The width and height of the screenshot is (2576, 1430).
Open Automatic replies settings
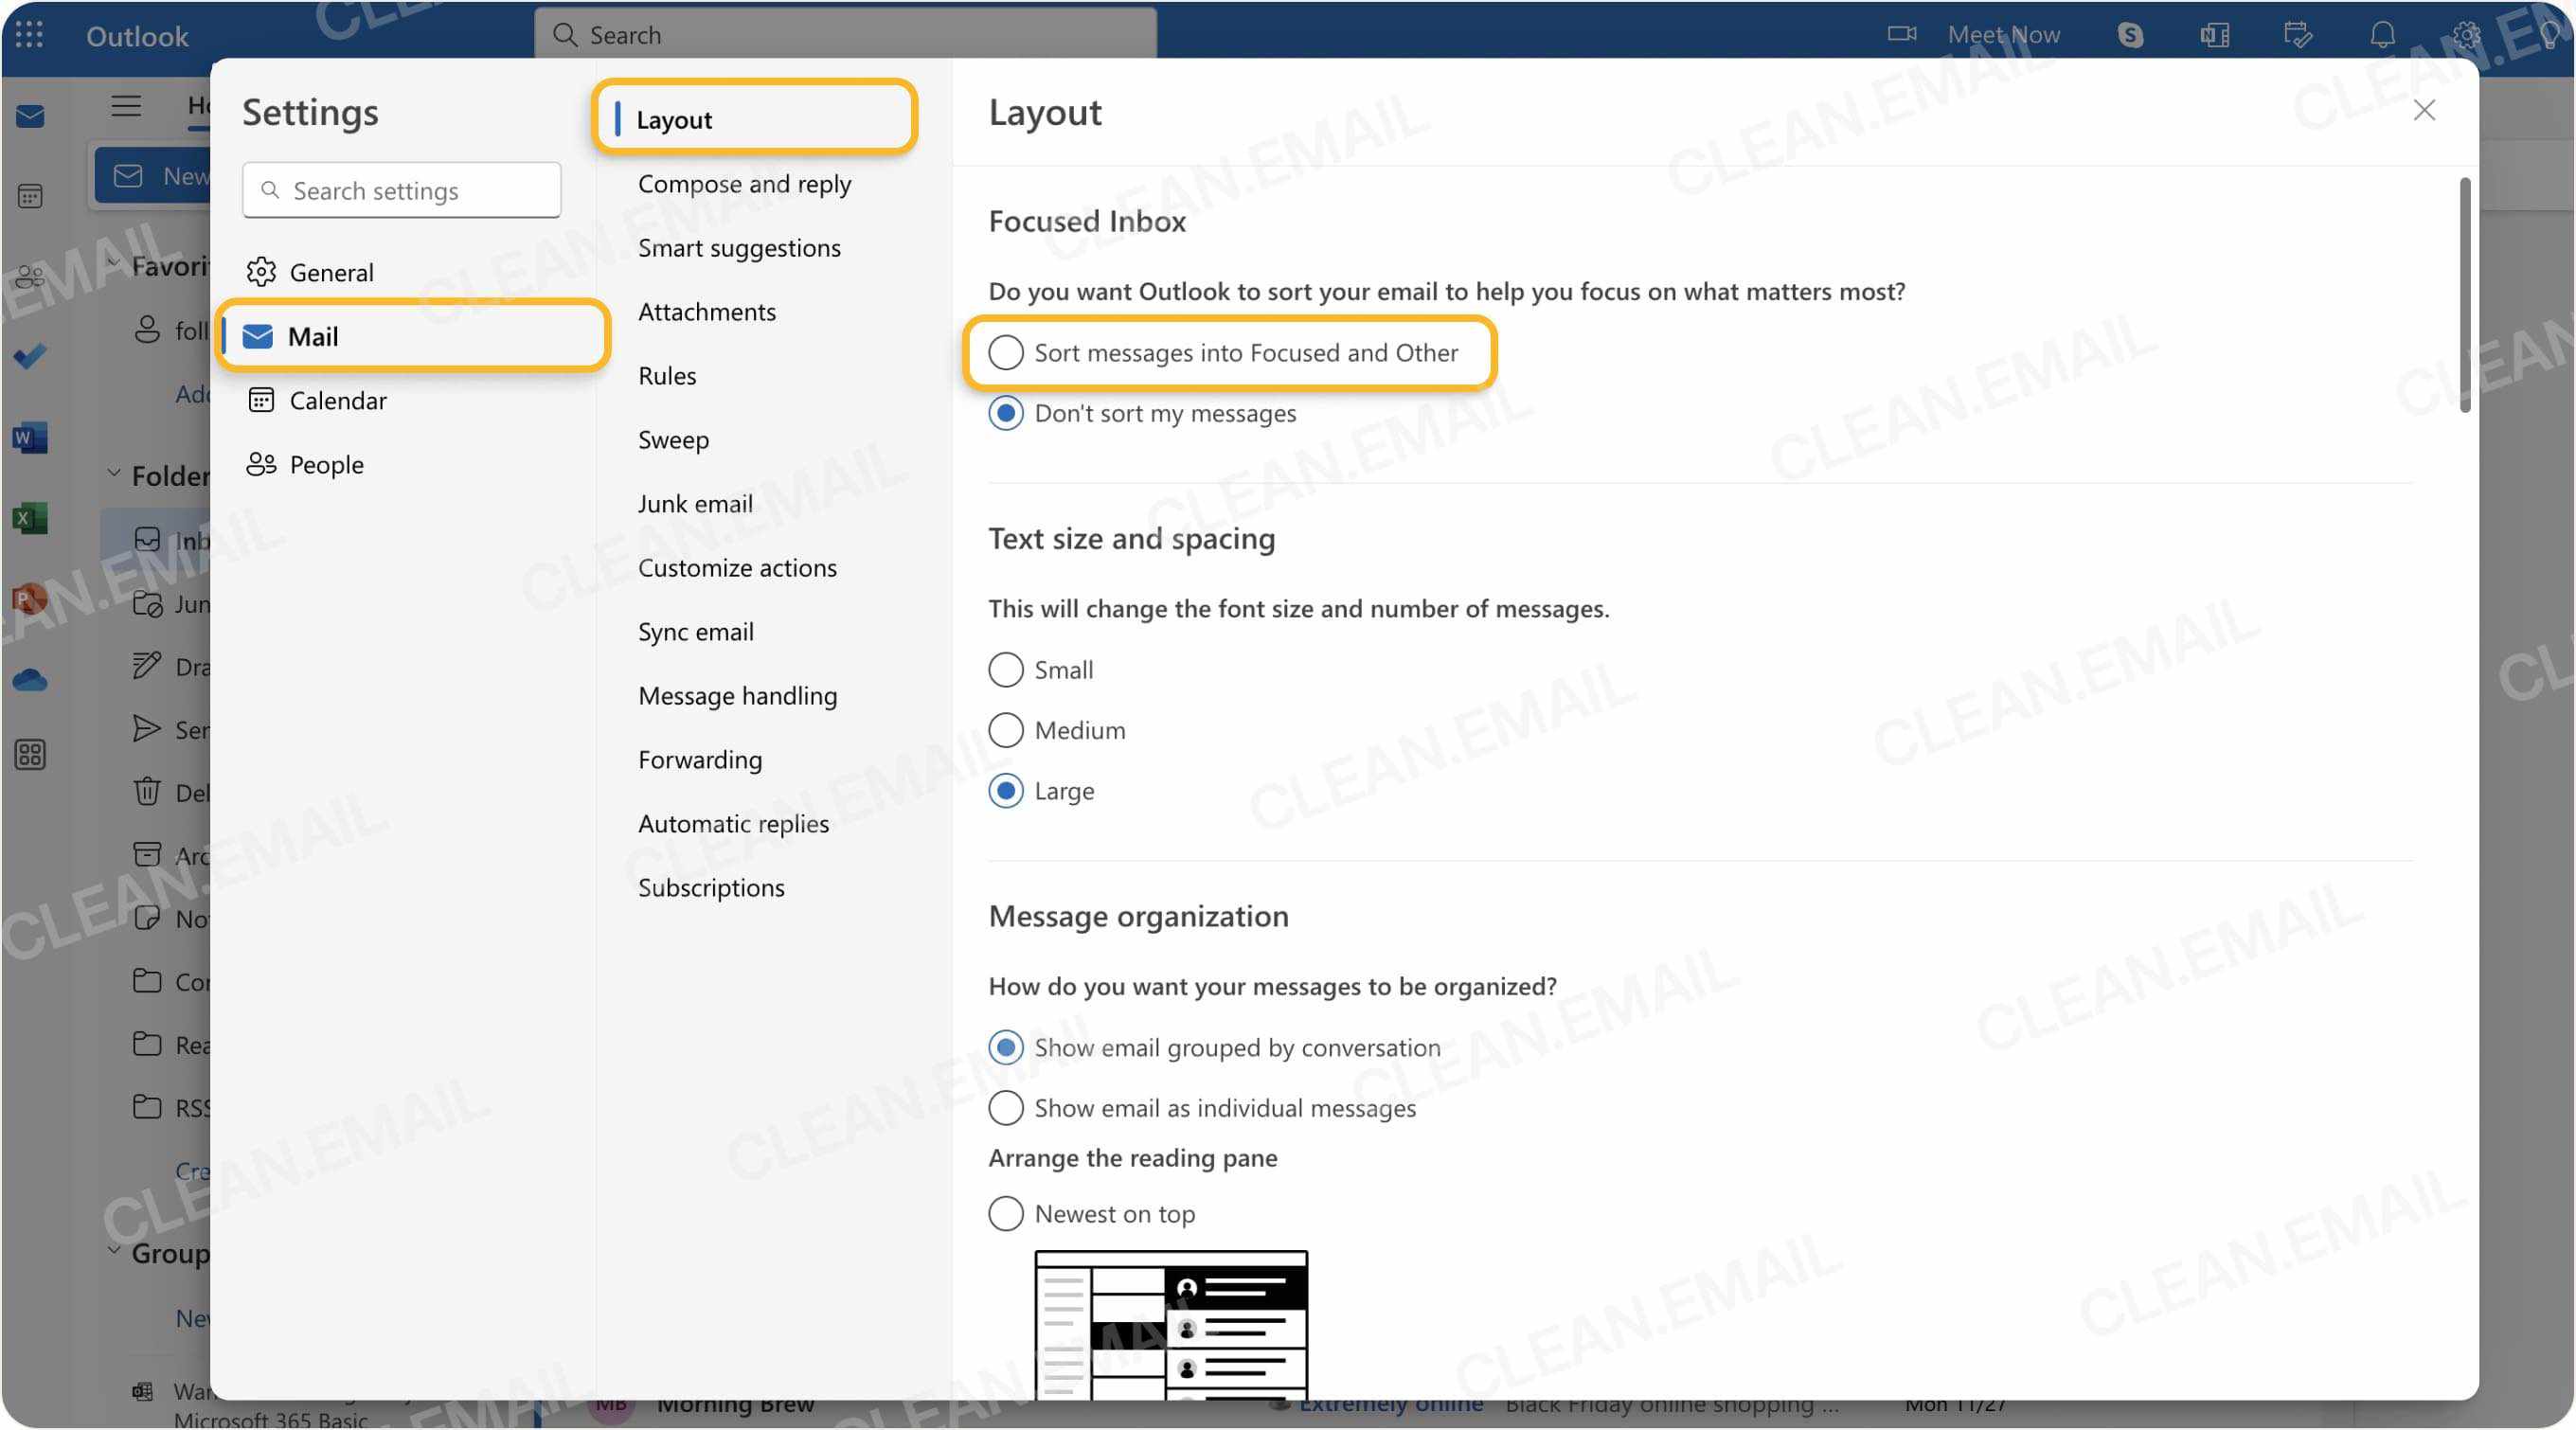click(733, 823)
